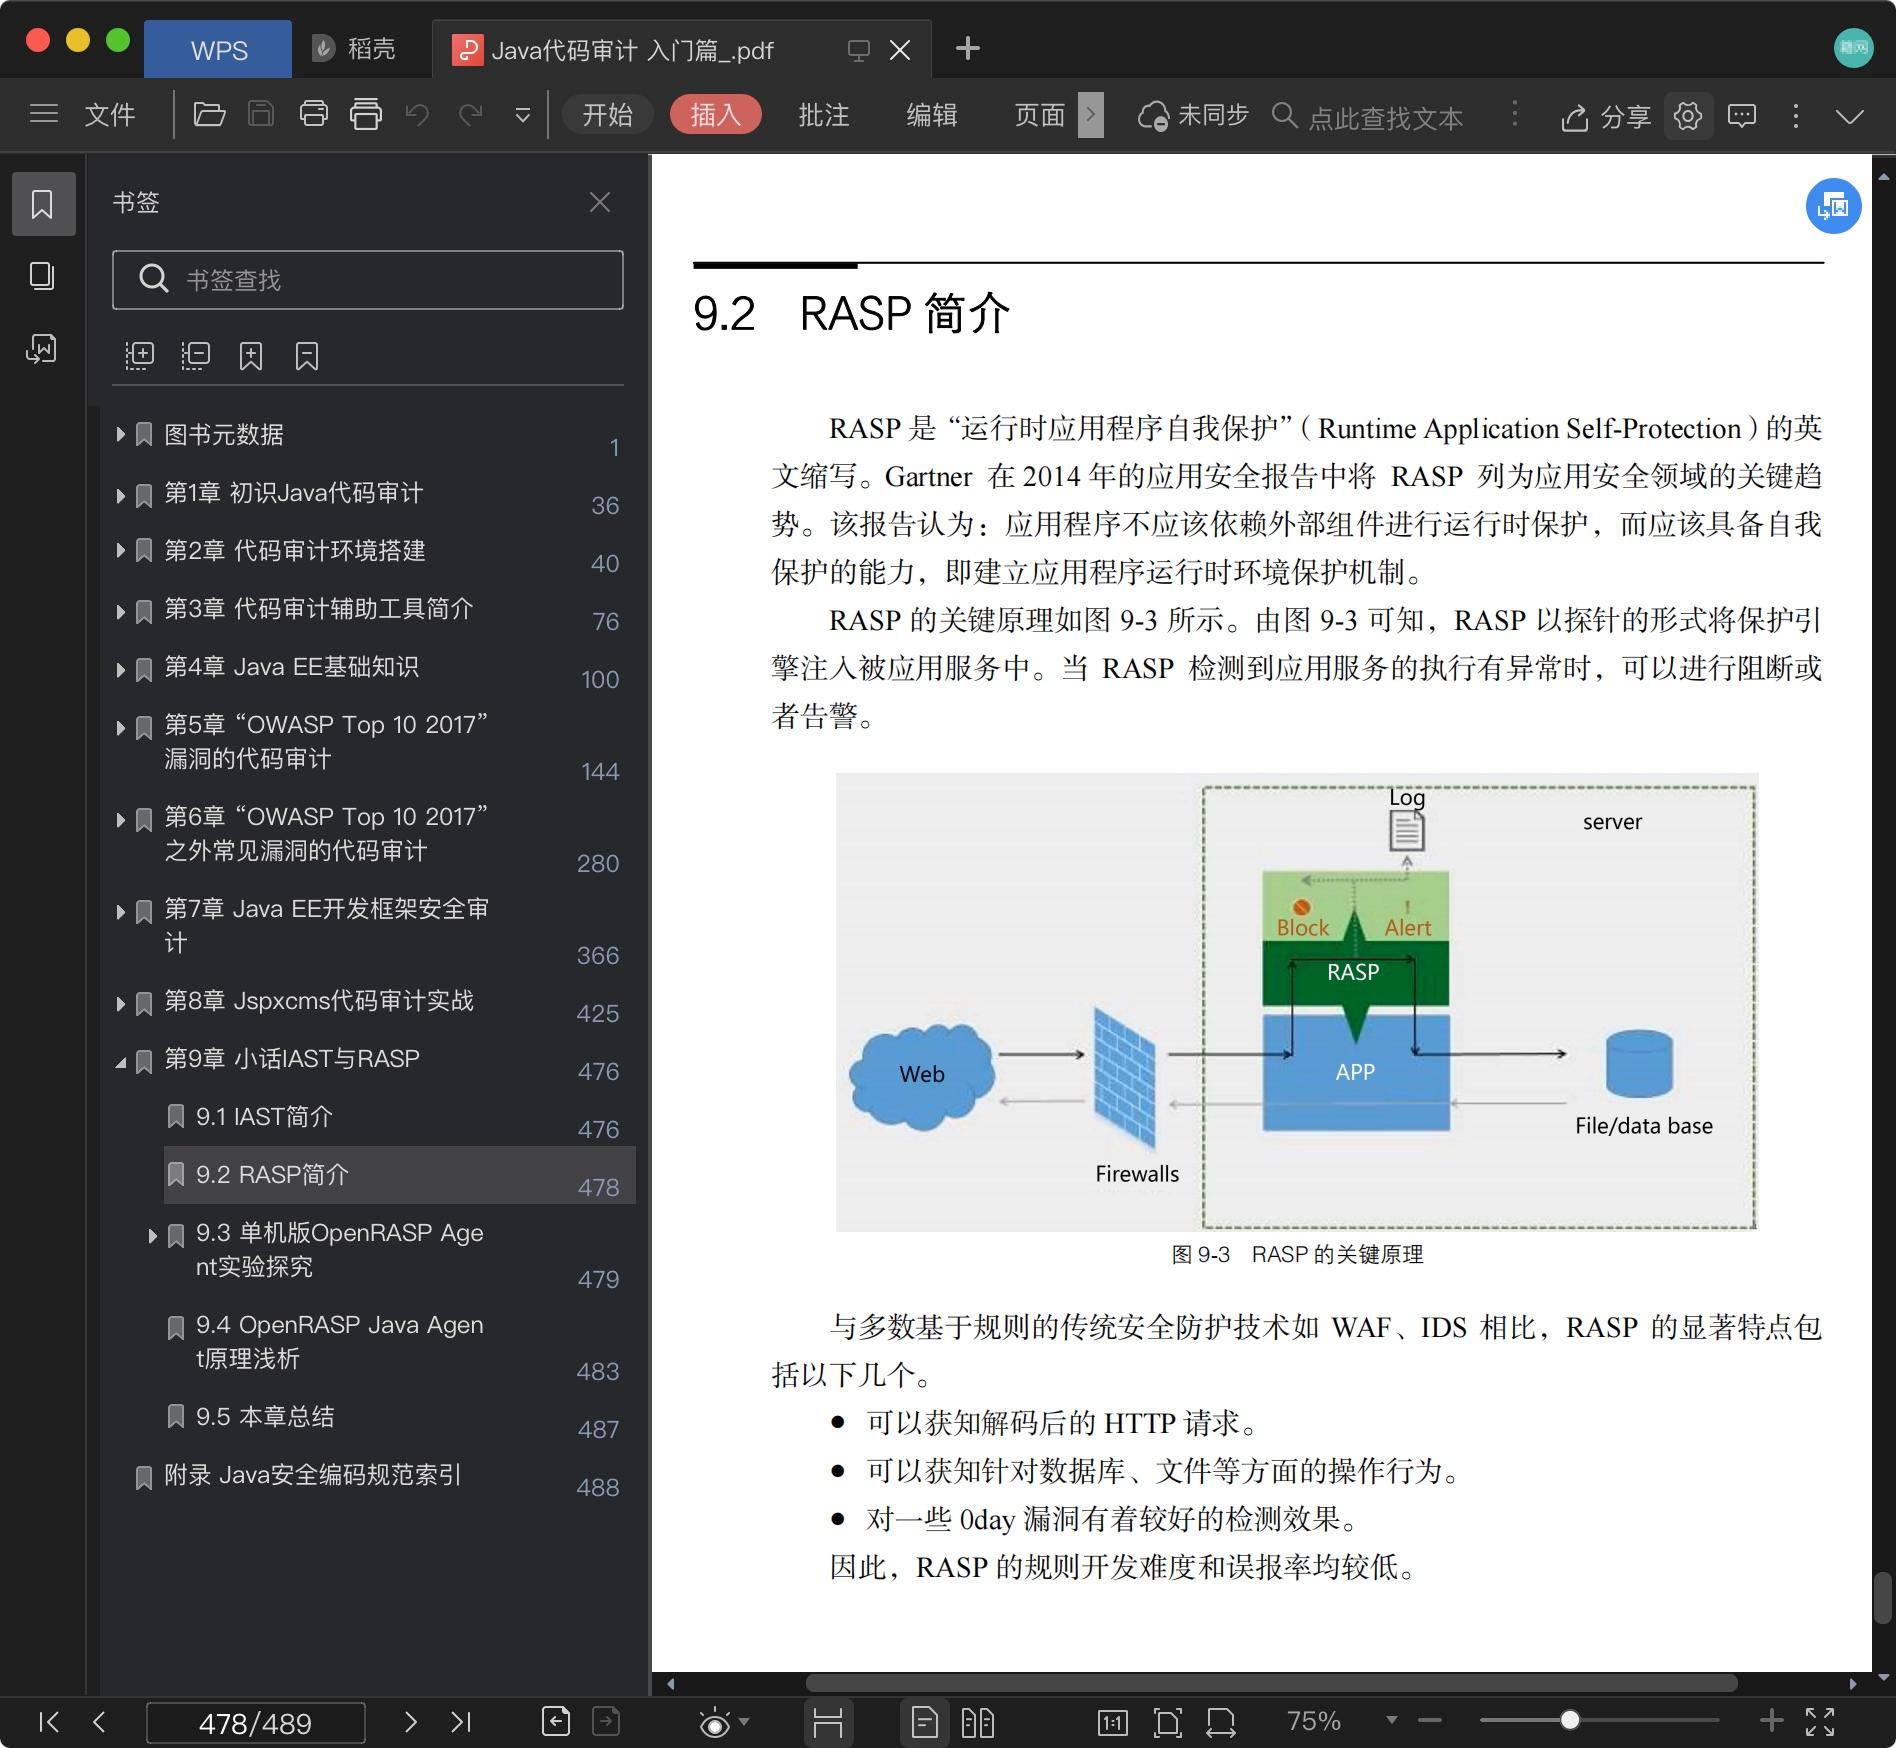Close the 书签 bookmark panel
This screenshot has width=1896, height=1748.
point(600,203)
